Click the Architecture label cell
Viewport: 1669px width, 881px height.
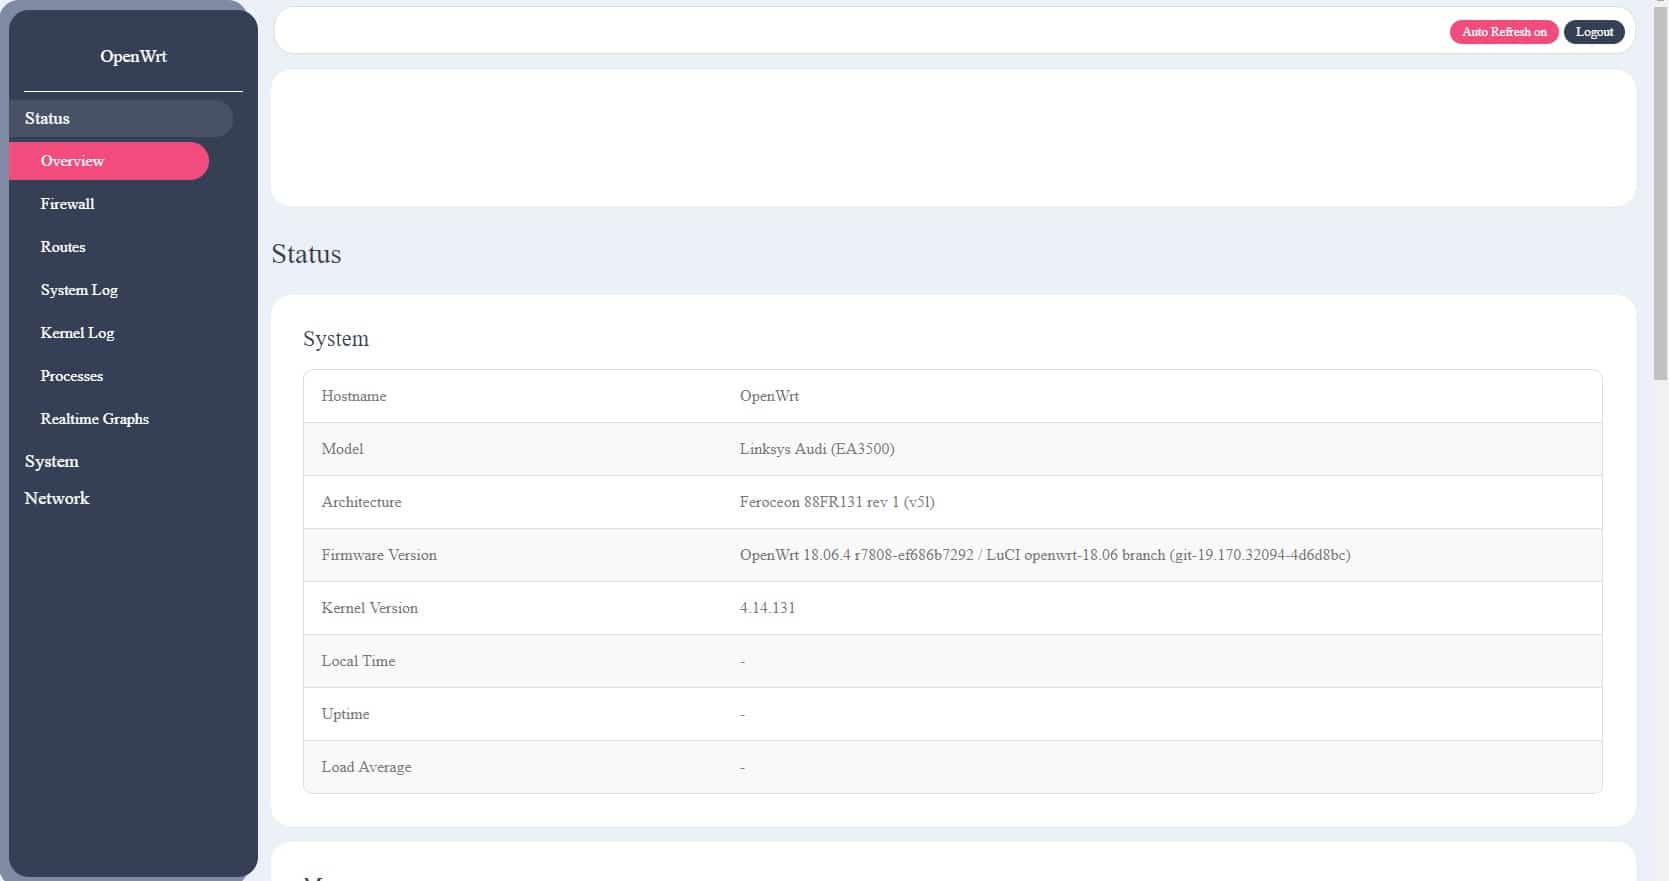coord(361,502)
